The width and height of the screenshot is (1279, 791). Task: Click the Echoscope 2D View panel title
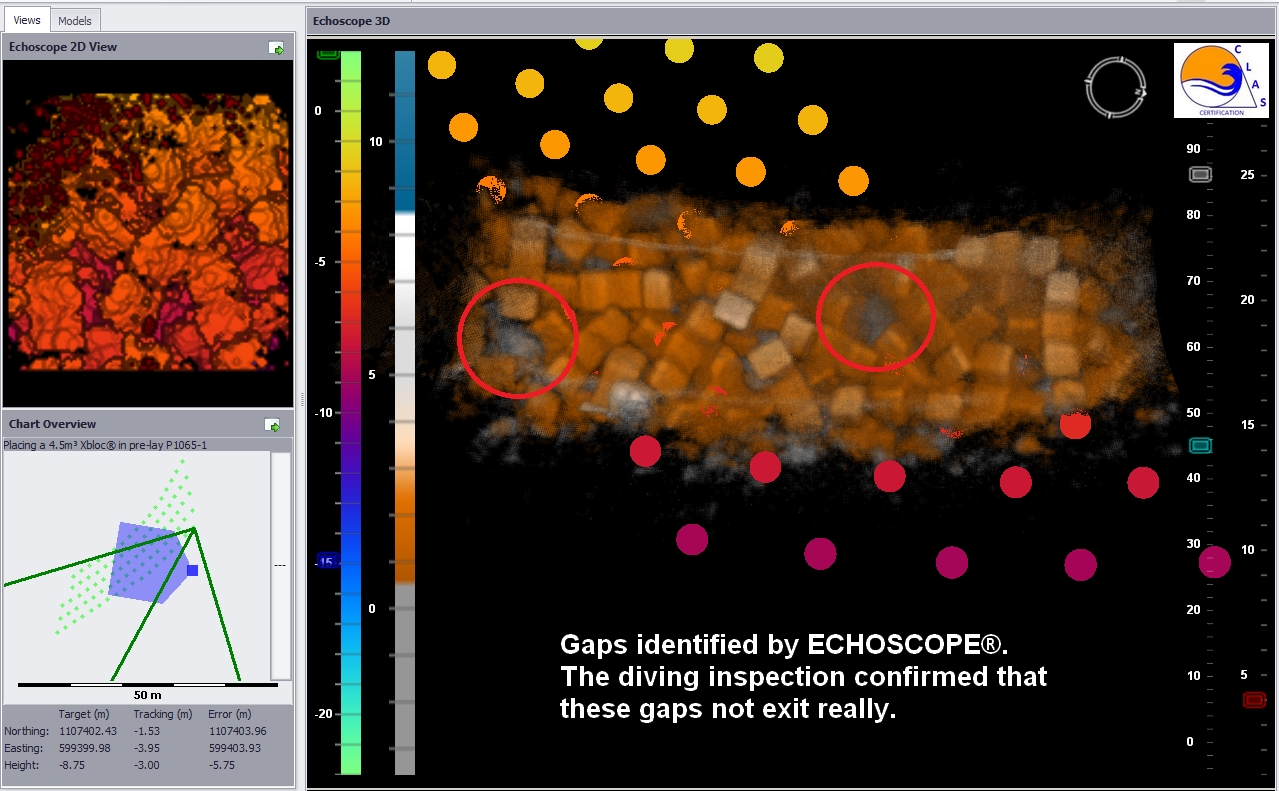(x=63, y=47)
